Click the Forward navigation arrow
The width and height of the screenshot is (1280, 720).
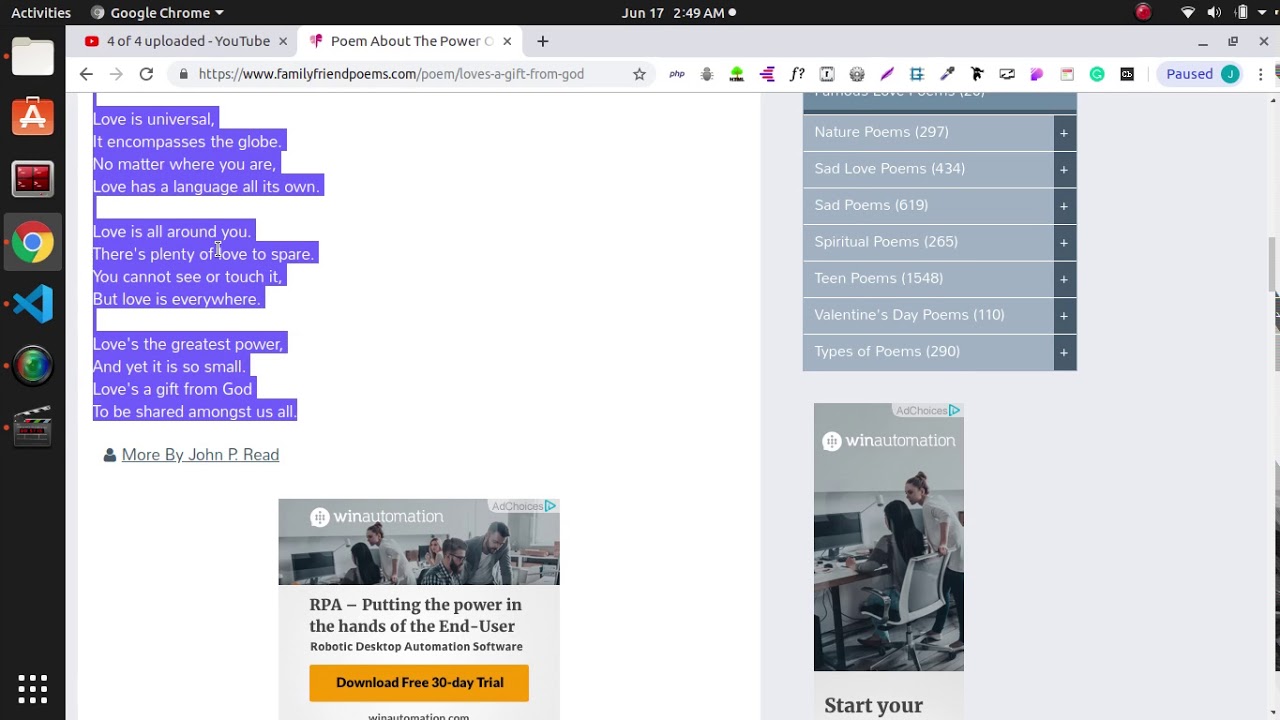pos(116,74)
